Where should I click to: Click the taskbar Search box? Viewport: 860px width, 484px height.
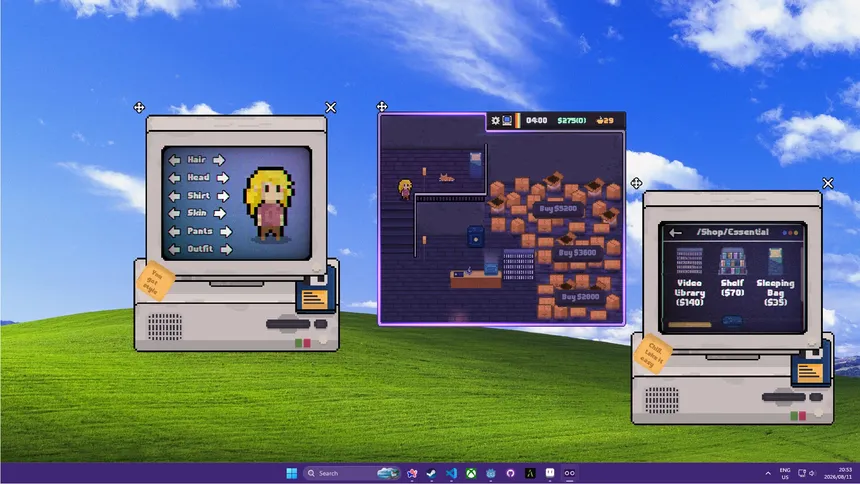point(351,473)
